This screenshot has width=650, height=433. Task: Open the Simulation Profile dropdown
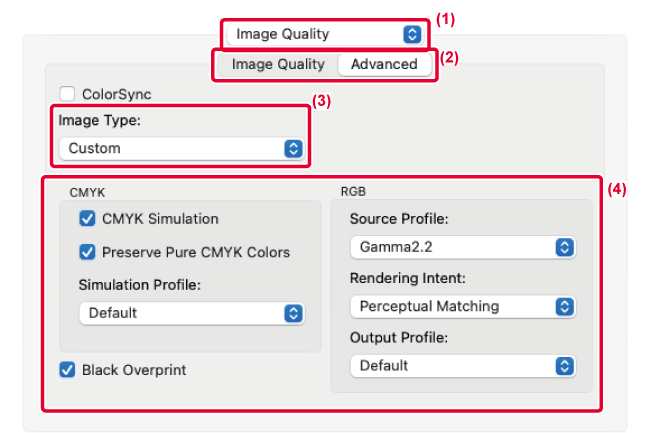(x=190, y=313)
